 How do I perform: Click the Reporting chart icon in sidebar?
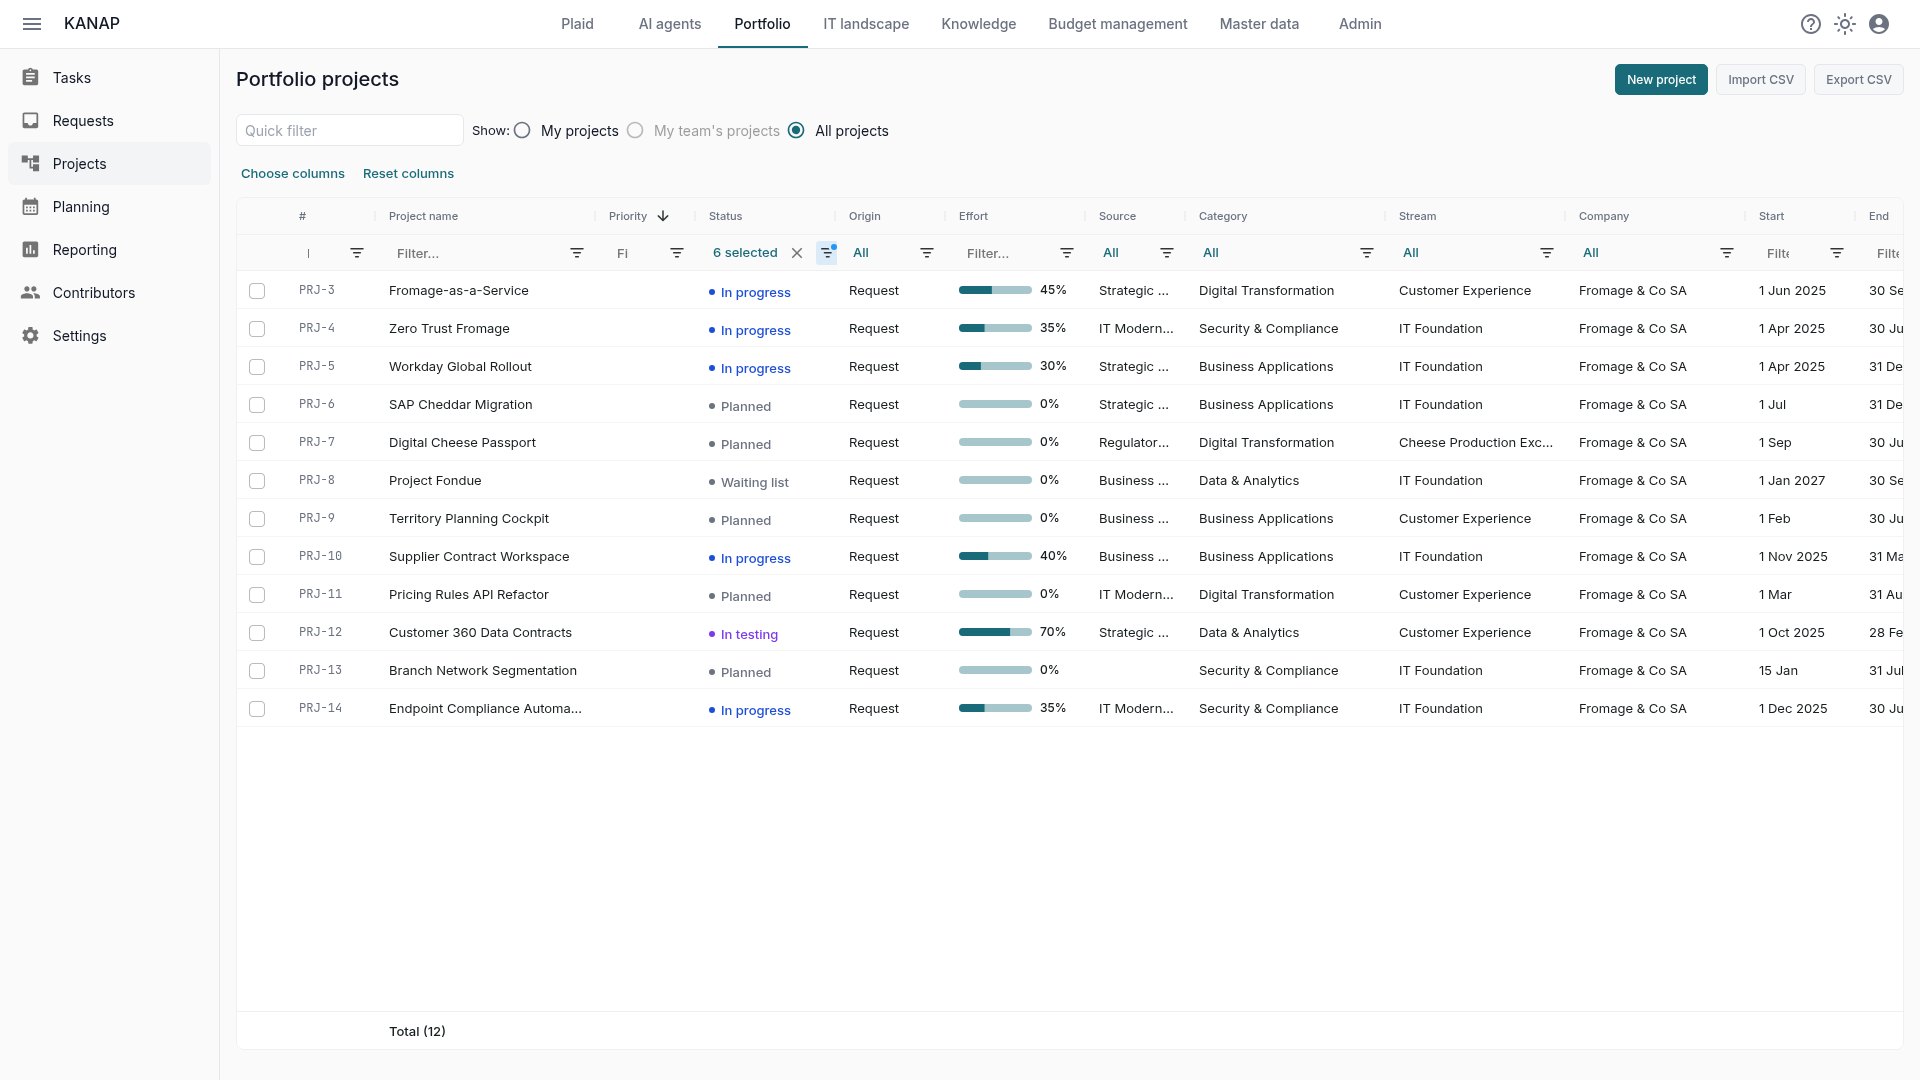(x=31, y=249)
